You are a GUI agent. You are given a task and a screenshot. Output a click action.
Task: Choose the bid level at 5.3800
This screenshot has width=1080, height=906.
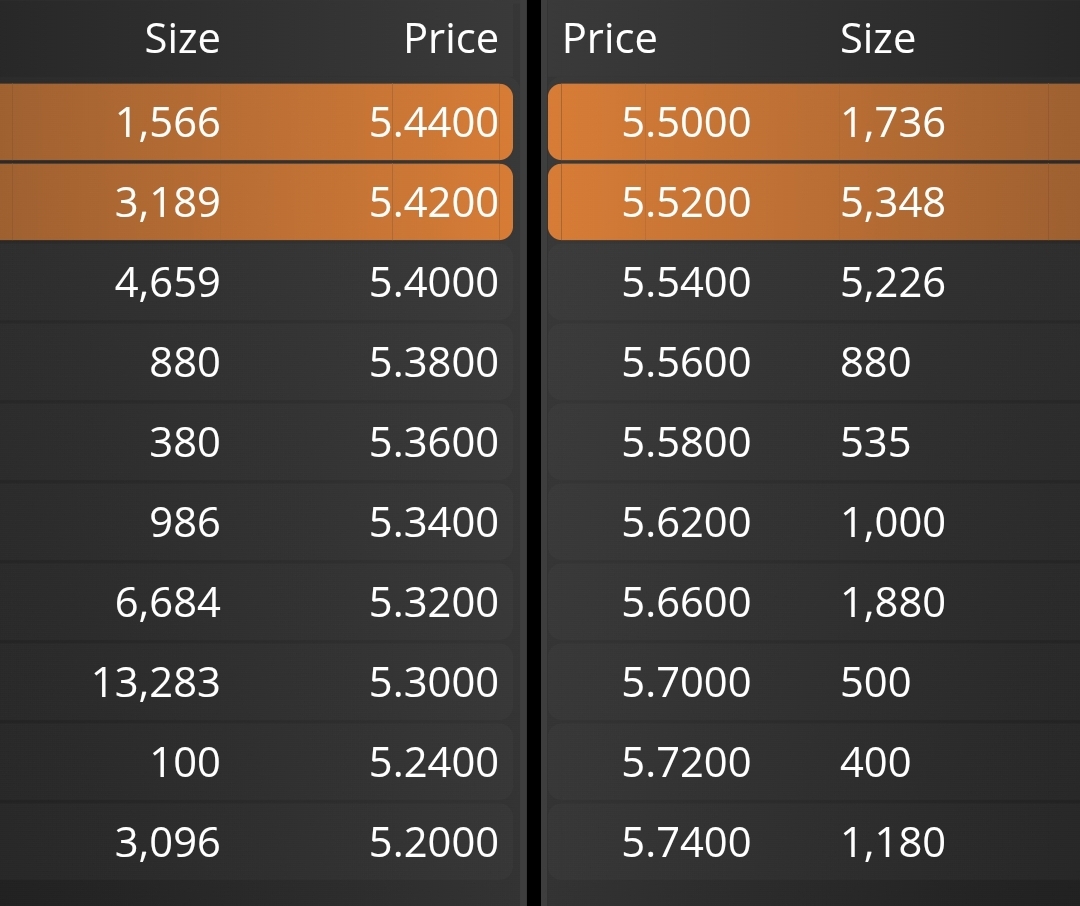coord(256,362)
